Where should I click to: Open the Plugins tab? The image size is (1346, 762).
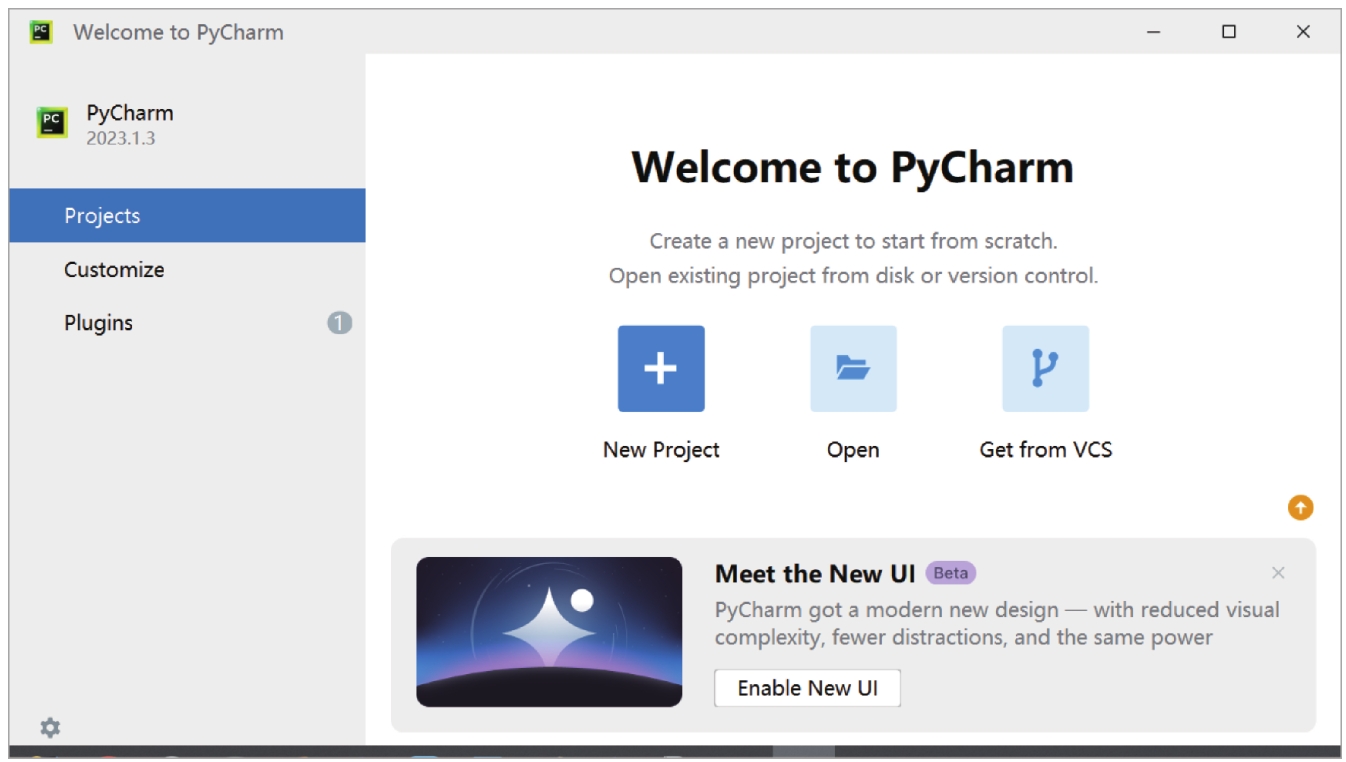[187, 323]
